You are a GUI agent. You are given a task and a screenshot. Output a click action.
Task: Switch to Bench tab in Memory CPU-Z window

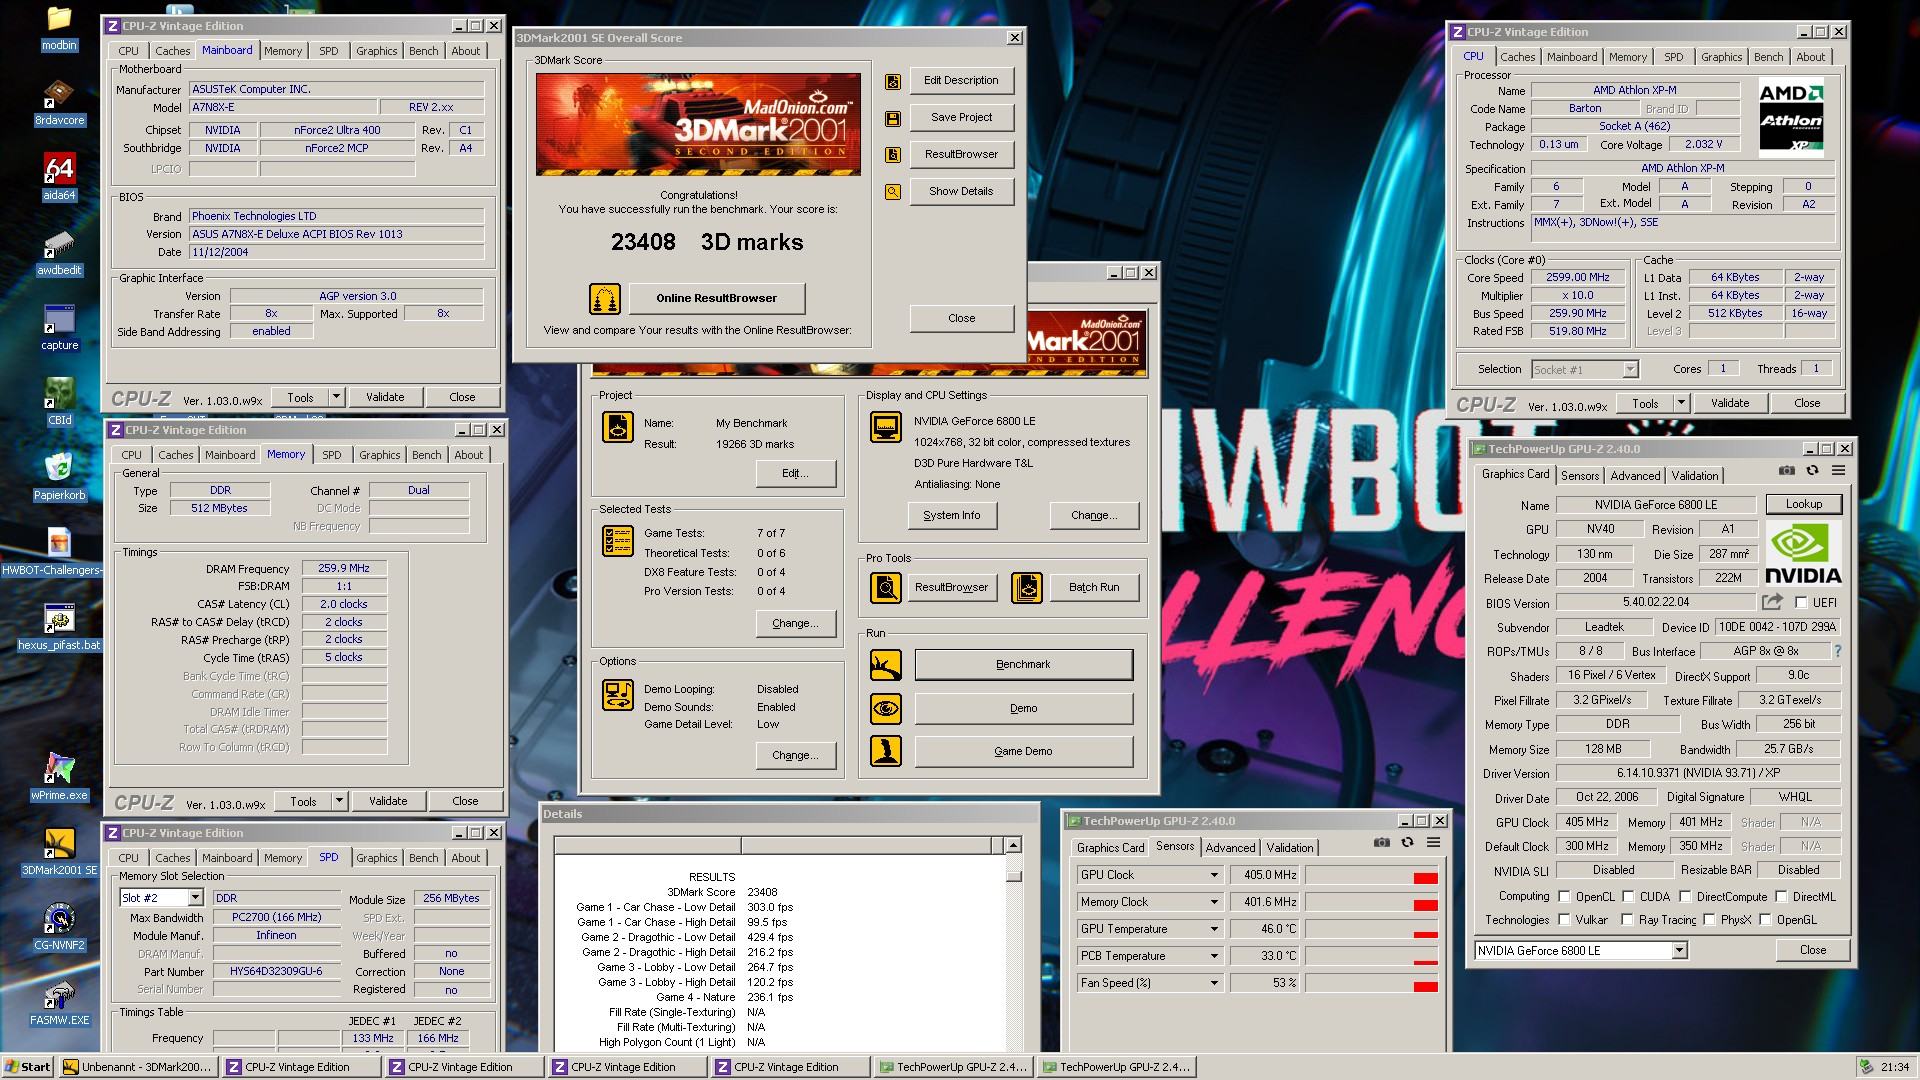pyautogui.click(x=426, y=455)
